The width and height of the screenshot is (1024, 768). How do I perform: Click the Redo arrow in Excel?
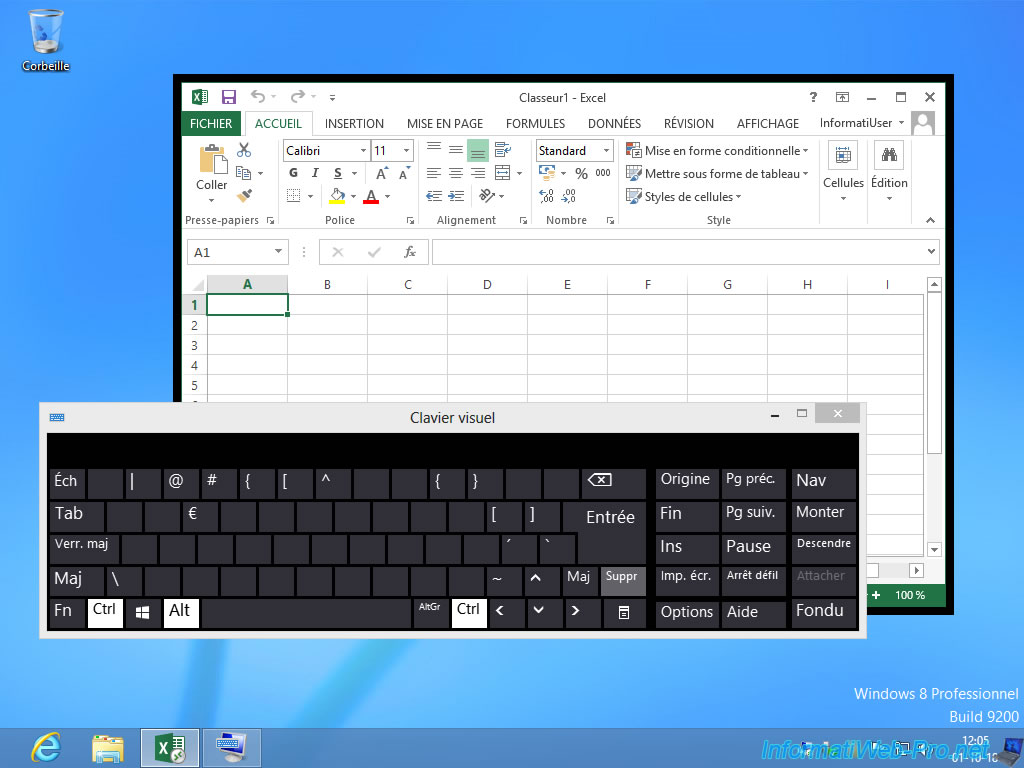pos(298,97)
